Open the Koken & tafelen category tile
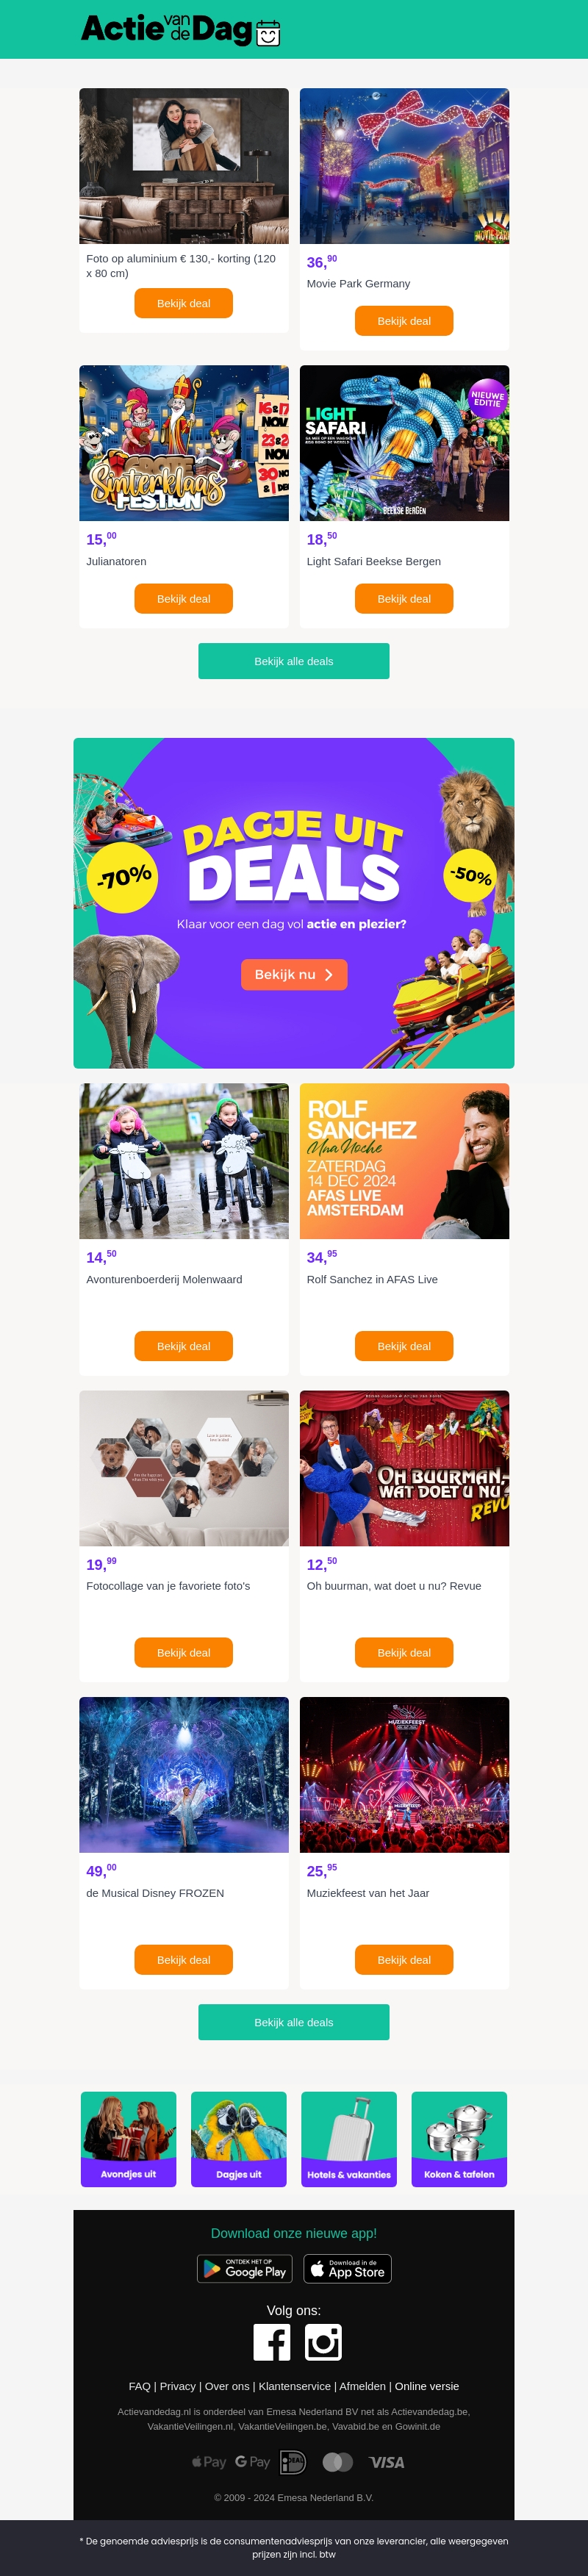 [x=459, y=2139]
